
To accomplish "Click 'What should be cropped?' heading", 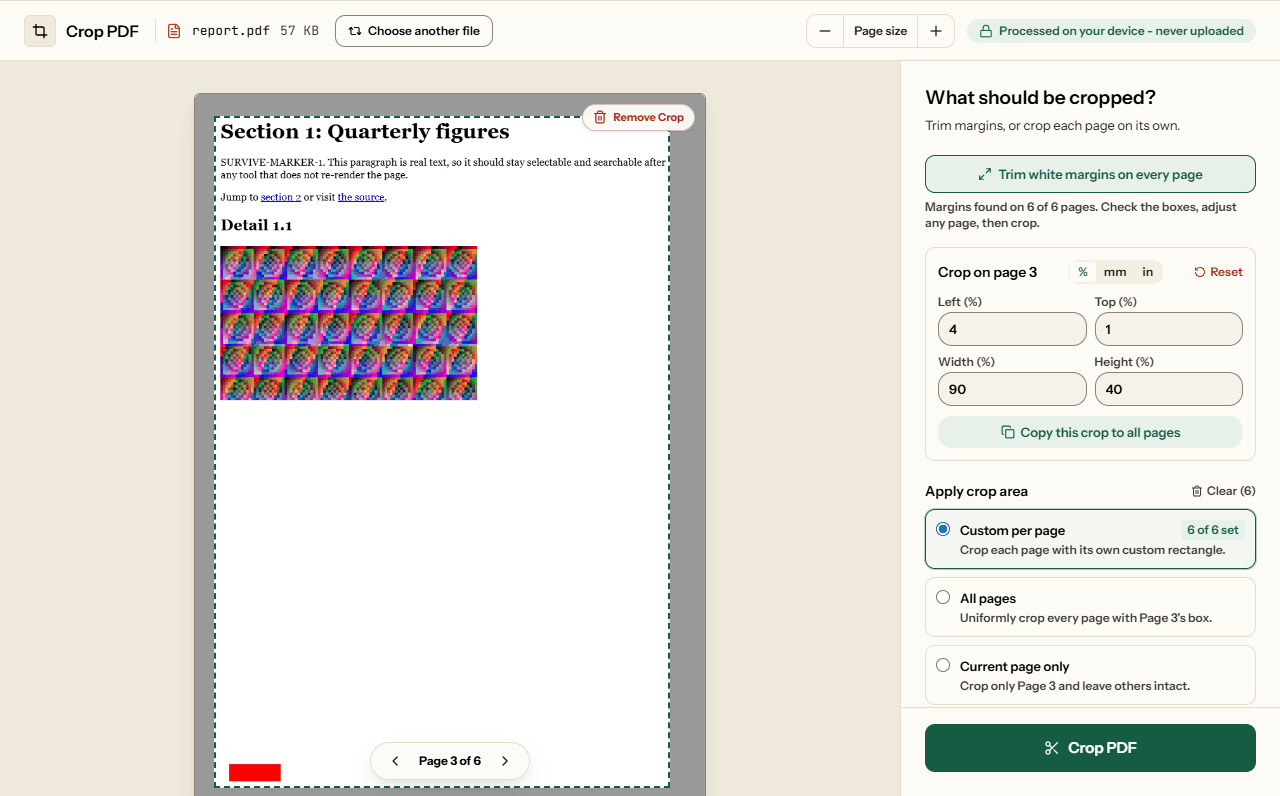I will [1040, 97].
